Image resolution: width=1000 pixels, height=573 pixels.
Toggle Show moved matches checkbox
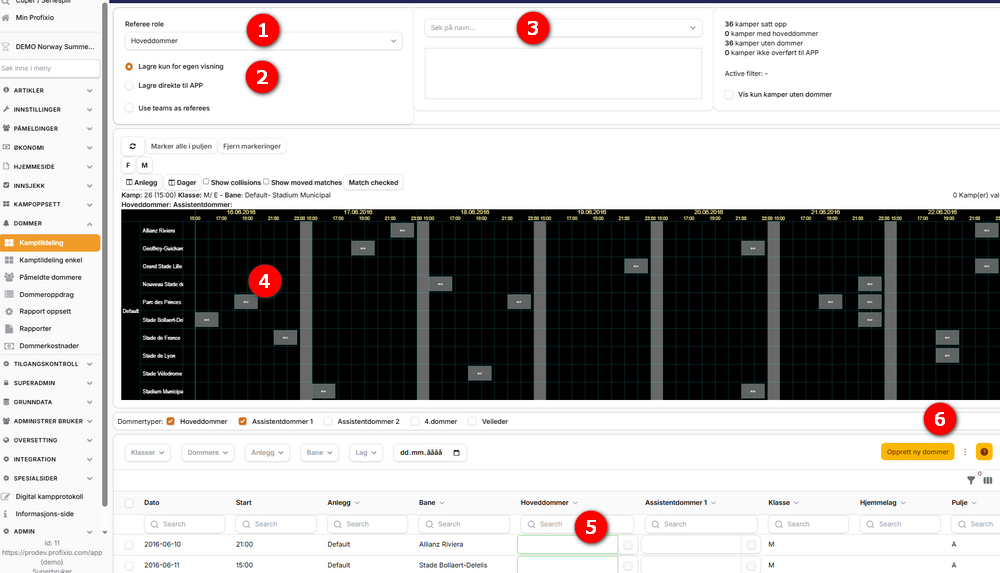coord(266,182)
